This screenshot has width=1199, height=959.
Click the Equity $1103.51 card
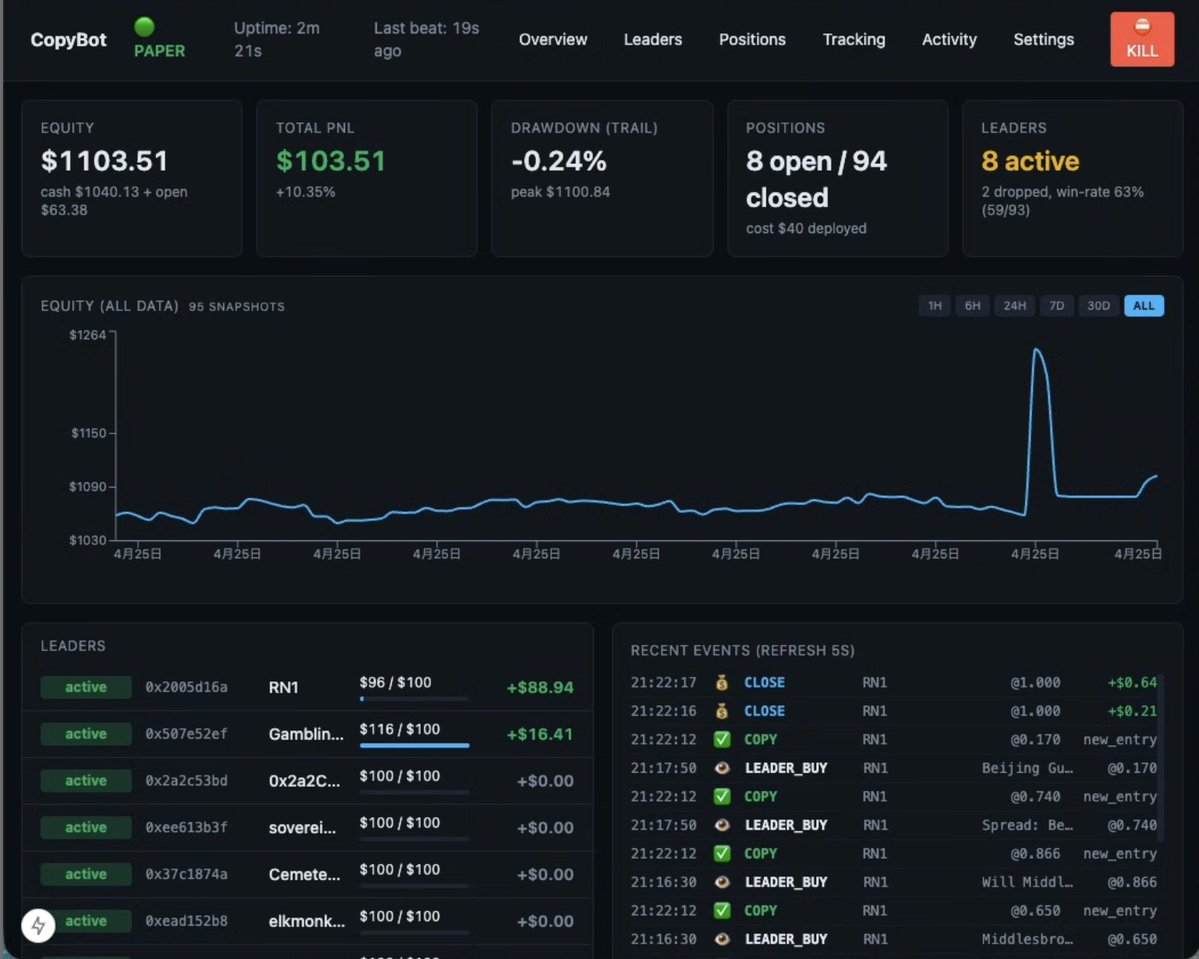click(x=132, y=178)
